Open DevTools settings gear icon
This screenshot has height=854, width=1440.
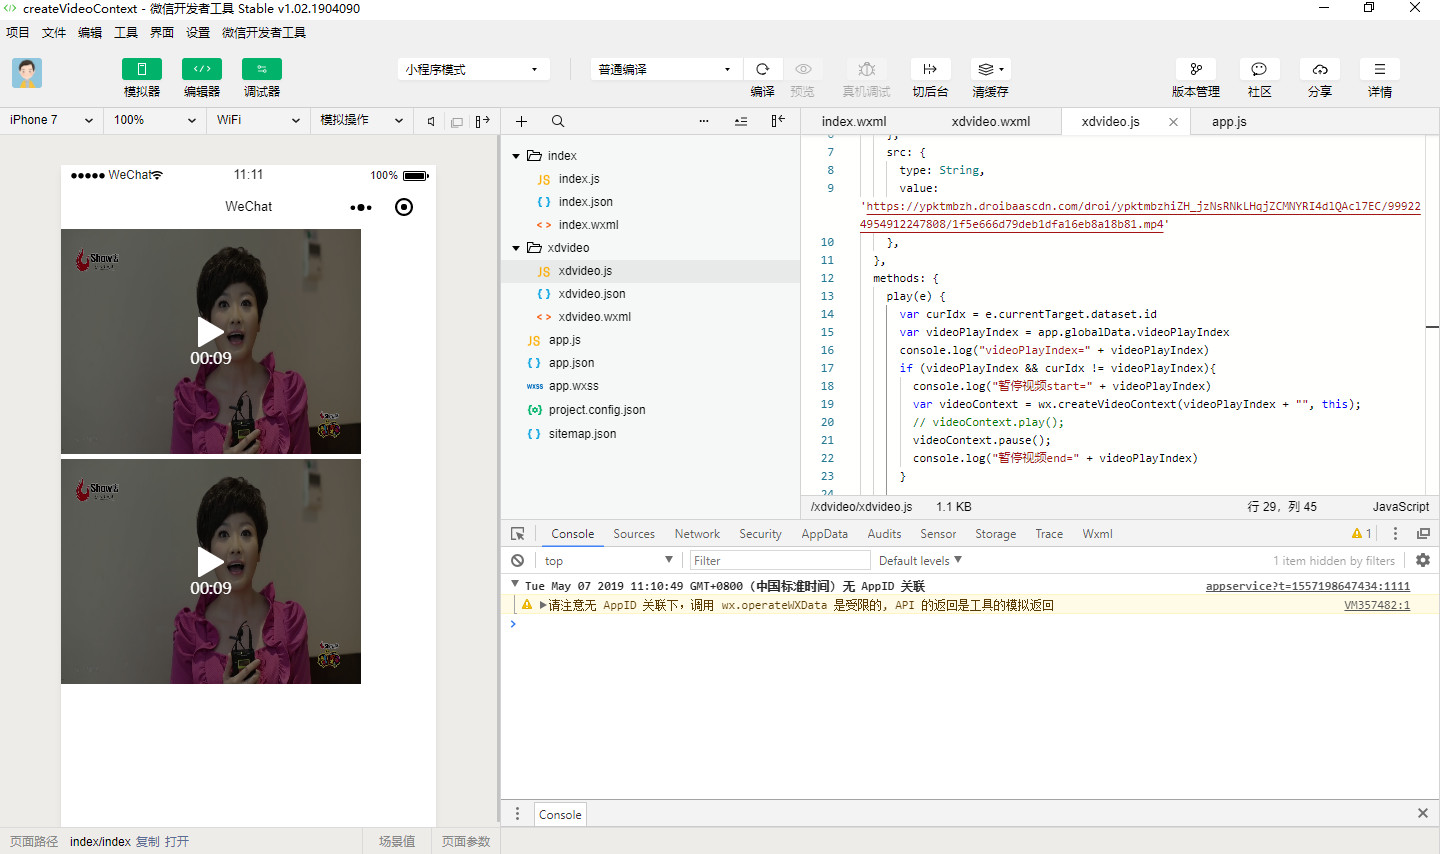(1422, 560)
